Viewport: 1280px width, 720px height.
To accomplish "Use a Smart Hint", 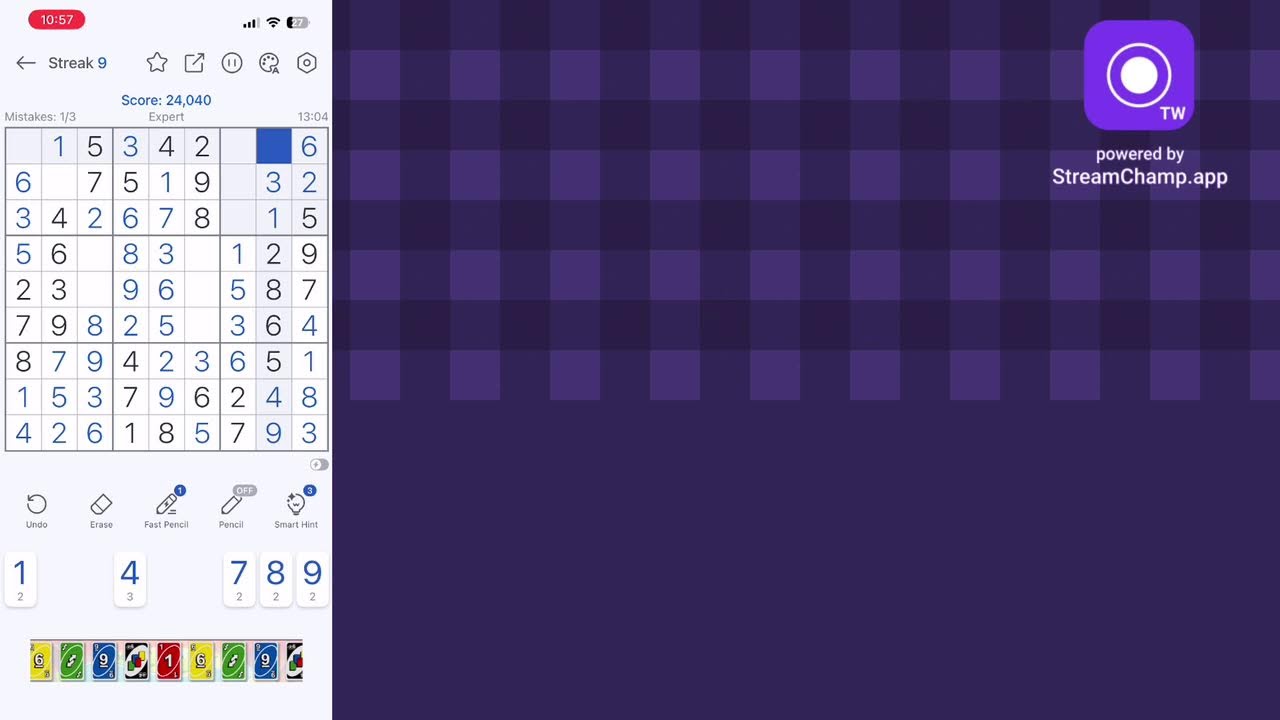I will pos(296,510).
